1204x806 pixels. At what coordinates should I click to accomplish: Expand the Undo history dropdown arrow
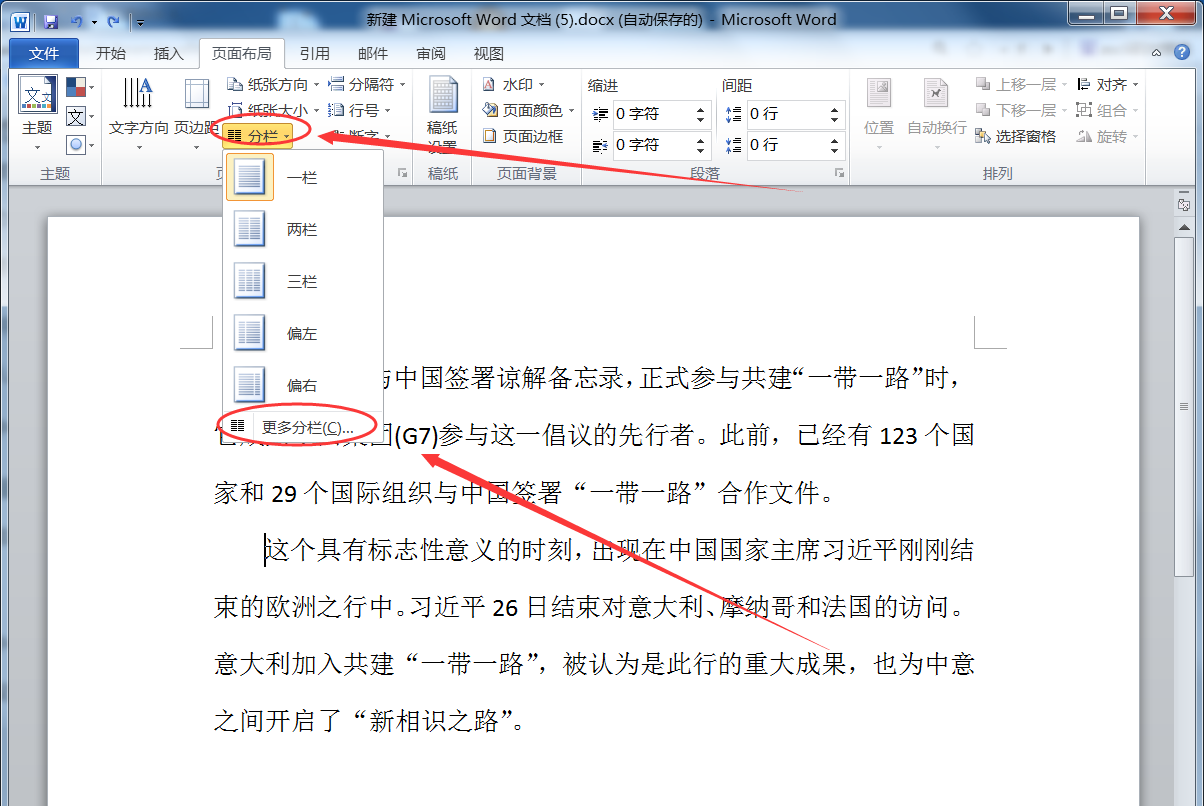point(93,21)
